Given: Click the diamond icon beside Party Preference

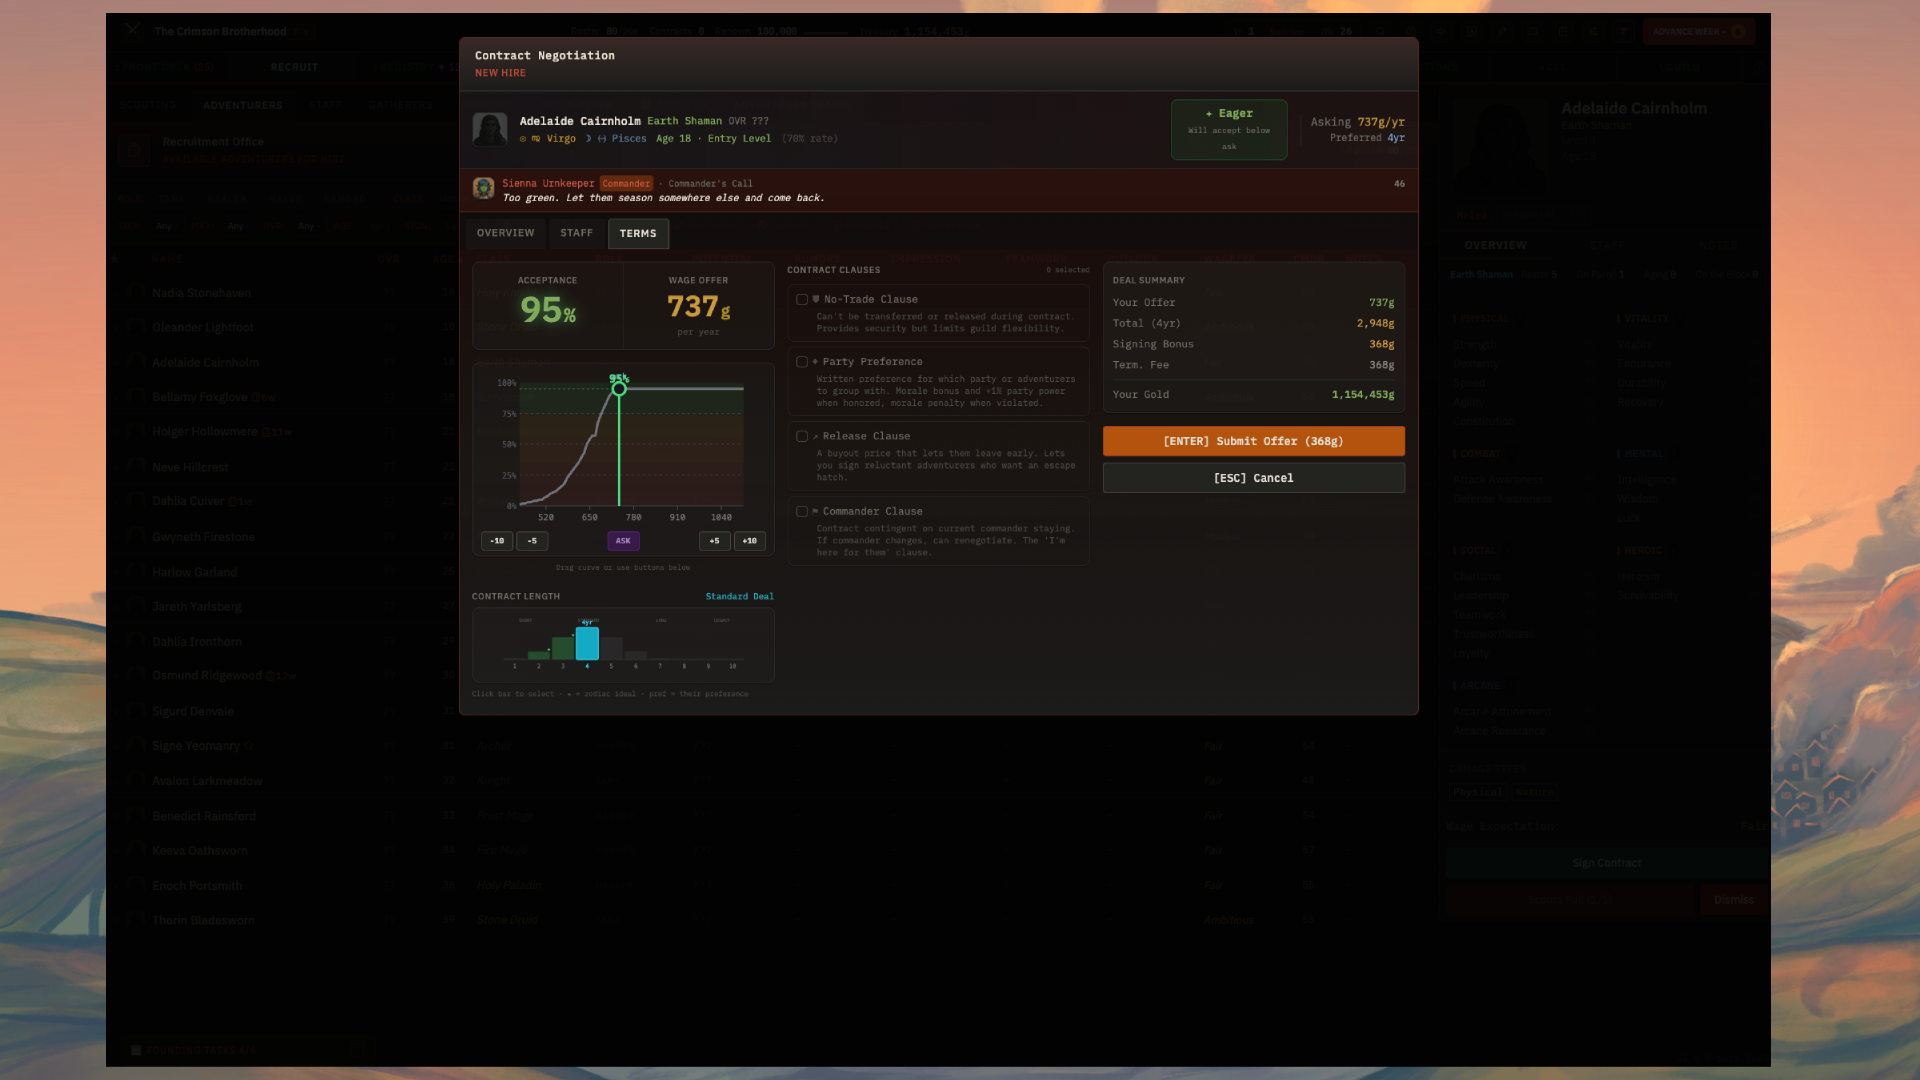Looking at the screenshot, I should [815, 362].
